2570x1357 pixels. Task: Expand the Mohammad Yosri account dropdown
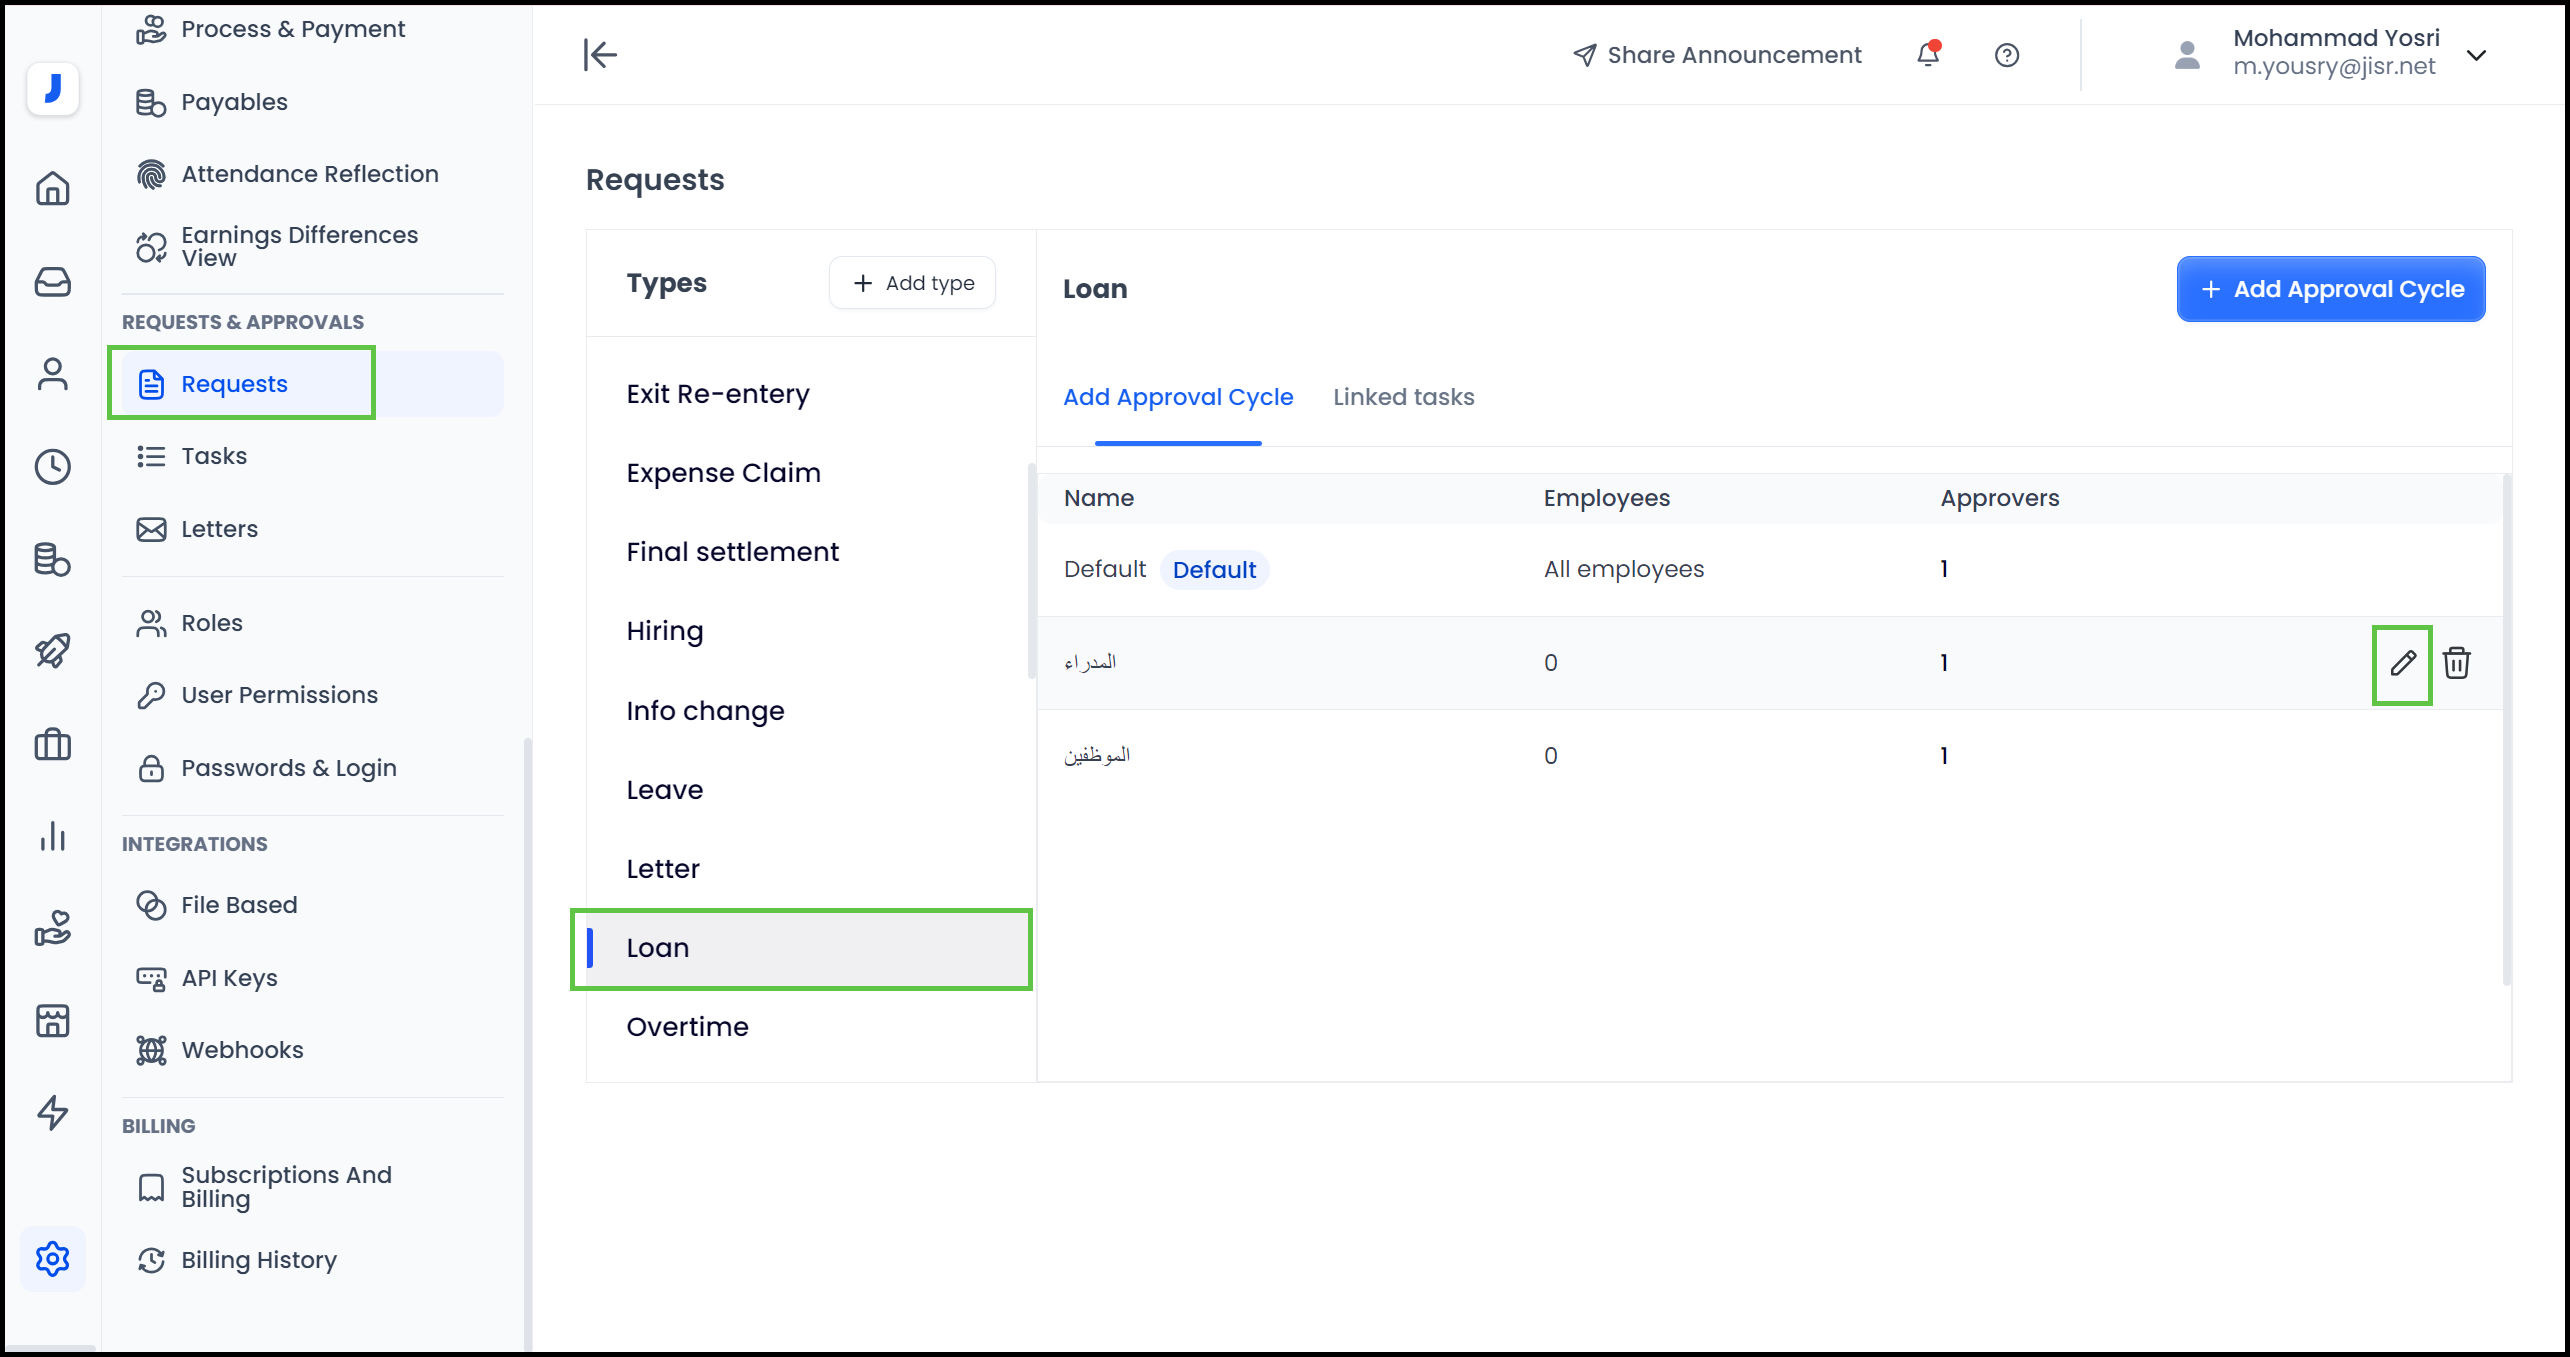click(x=2476, y=55)
